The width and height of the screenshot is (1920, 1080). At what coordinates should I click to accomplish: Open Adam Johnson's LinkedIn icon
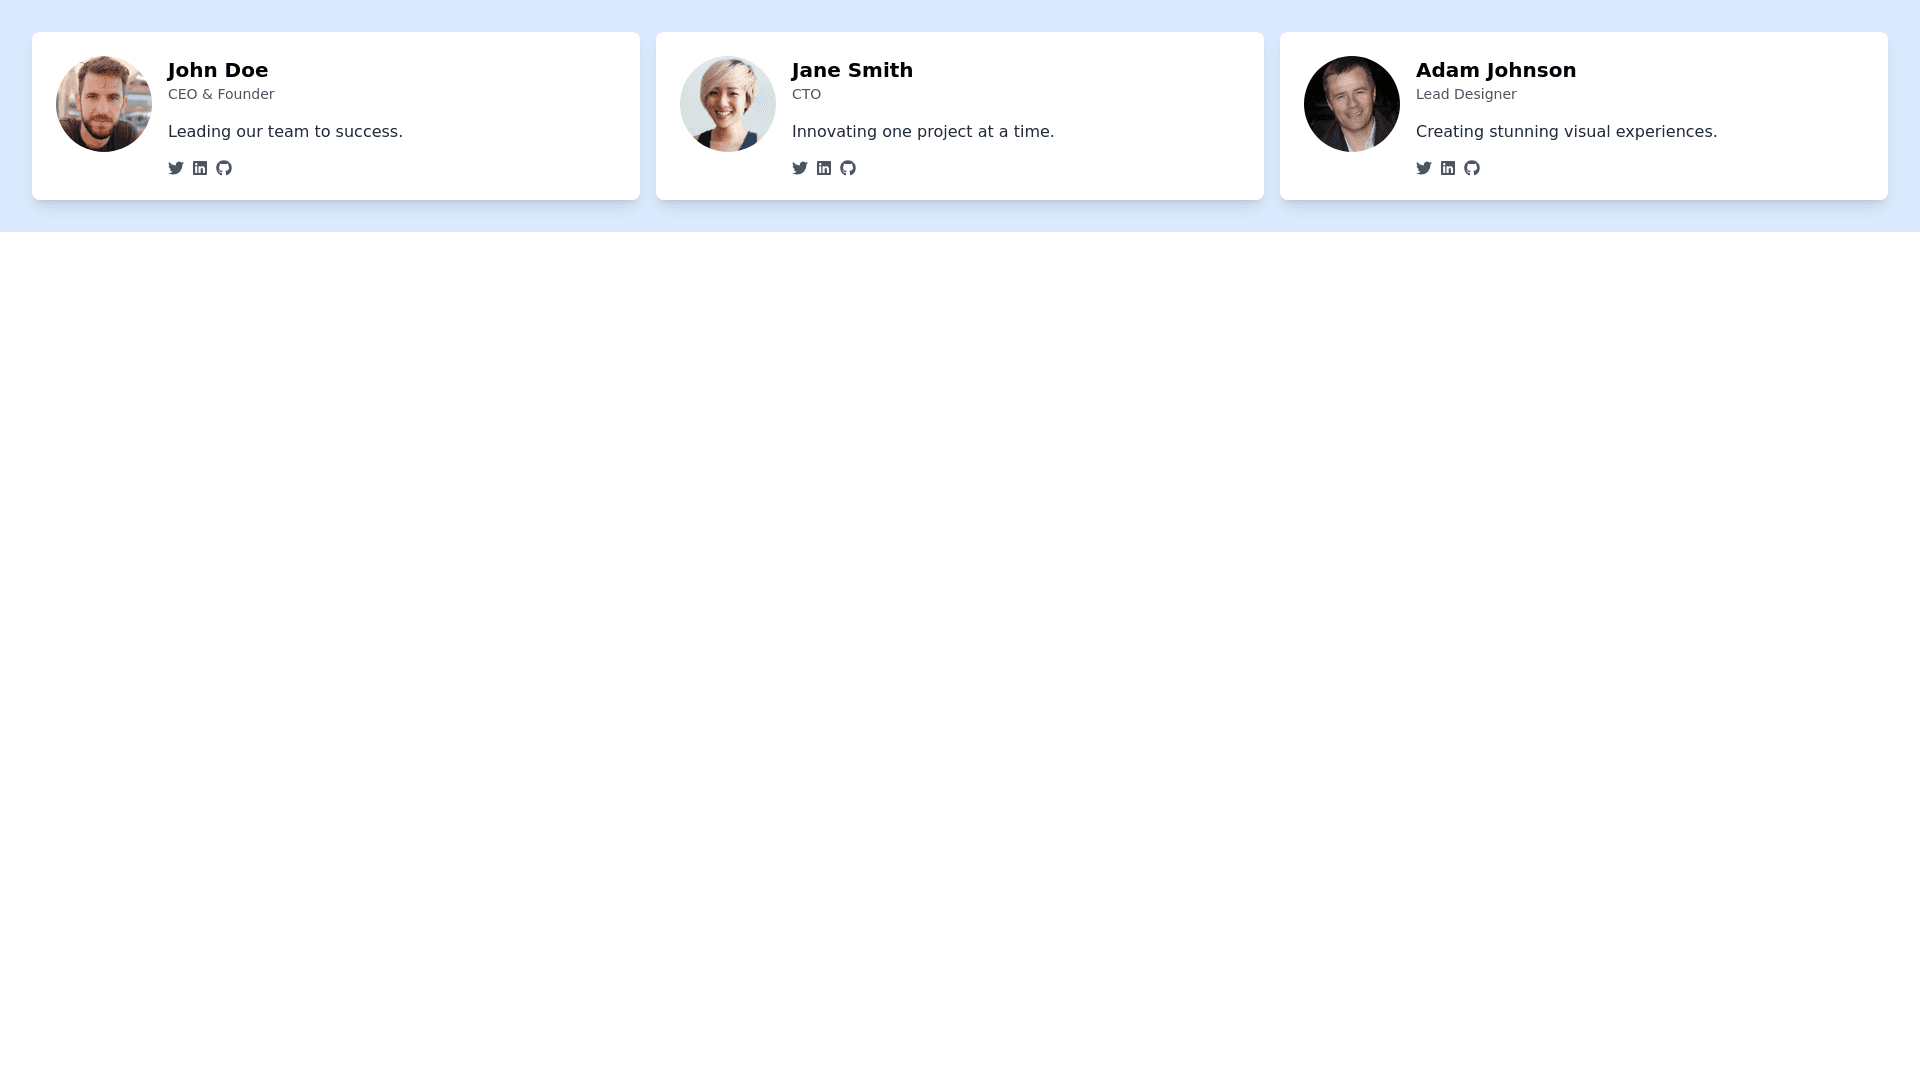point(1448,168)
